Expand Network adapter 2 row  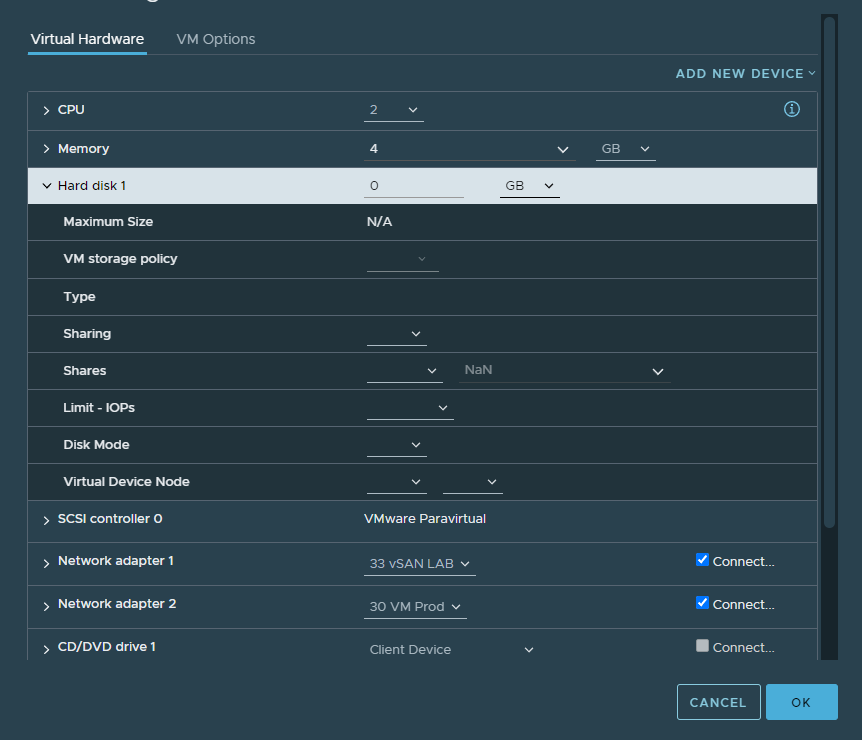coord(46,606)
